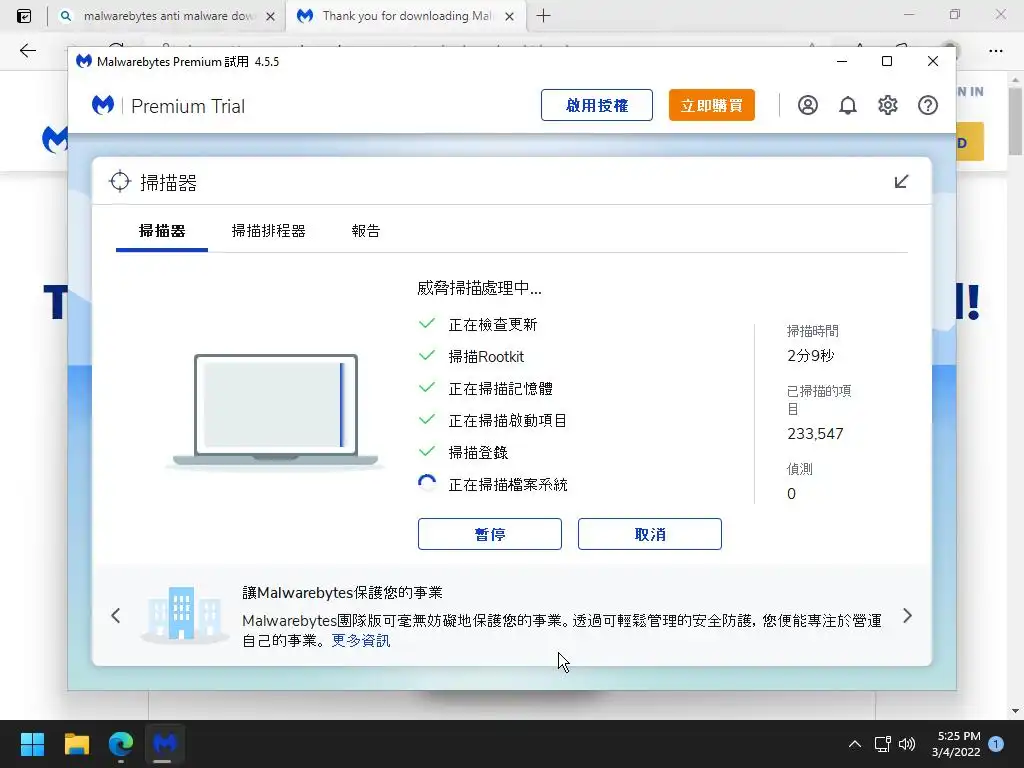The width and height of the screenshot is (1024, 768).
Task: Pause the scan with 暫停
Action: pyautogui.click(x=490, y=534)
